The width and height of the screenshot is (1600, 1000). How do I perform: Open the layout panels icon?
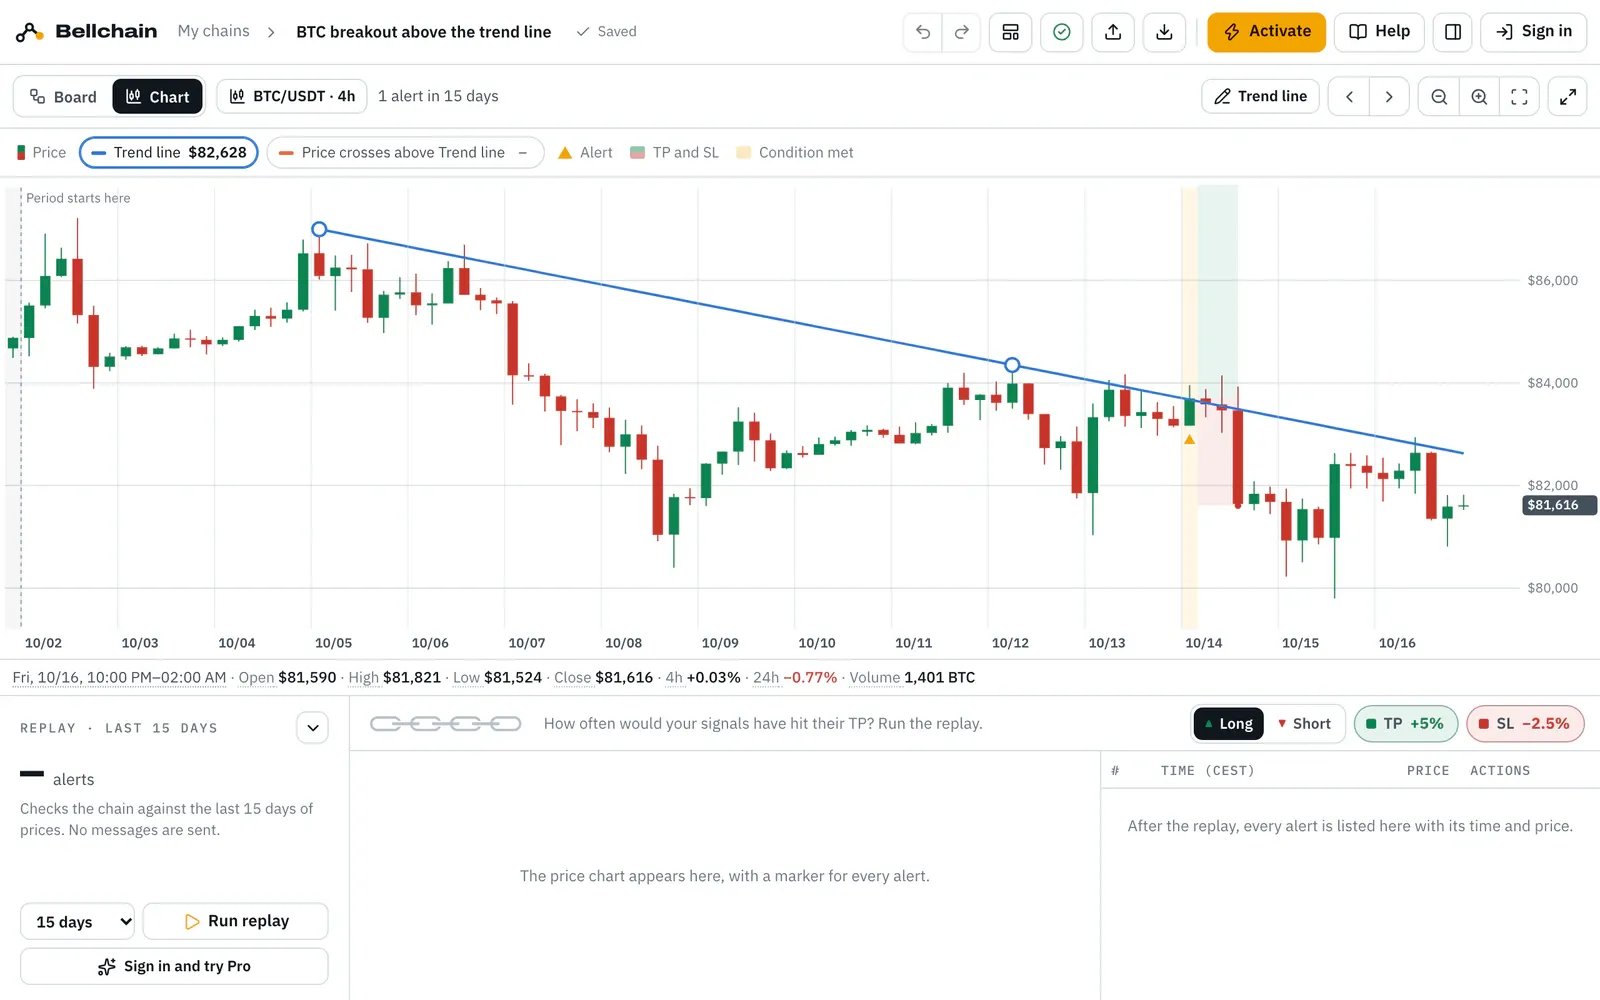tap(1010, 32)
